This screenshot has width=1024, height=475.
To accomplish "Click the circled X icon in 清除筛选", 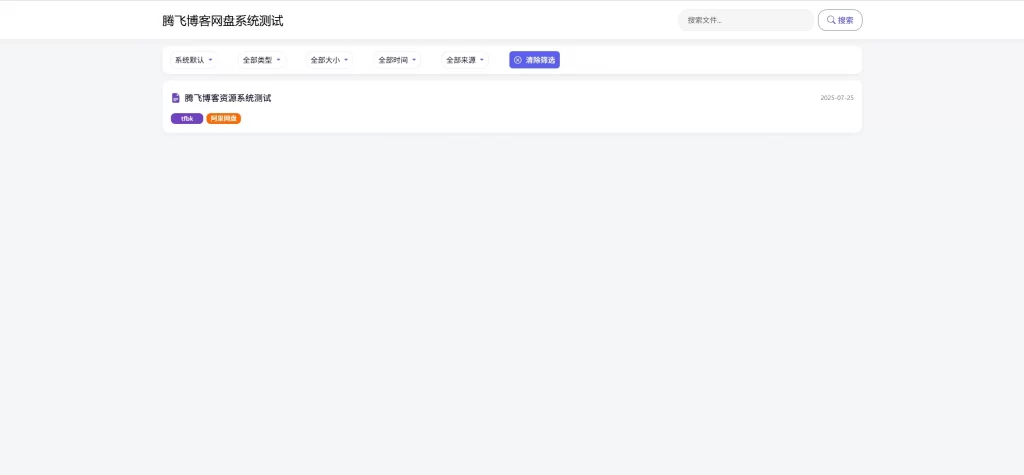I will click(518, 60).
